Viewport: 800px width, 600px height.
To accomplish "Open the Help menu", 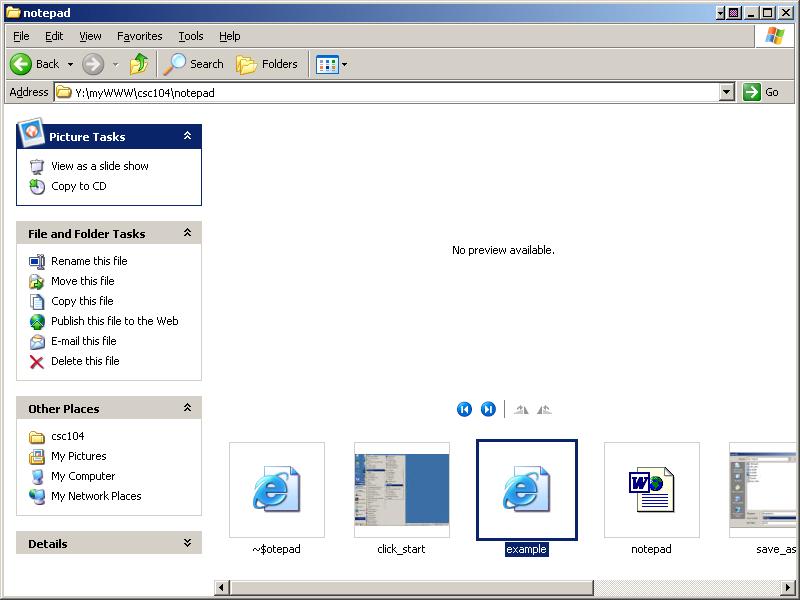I will pyautogui.click(x=230, y=36).
